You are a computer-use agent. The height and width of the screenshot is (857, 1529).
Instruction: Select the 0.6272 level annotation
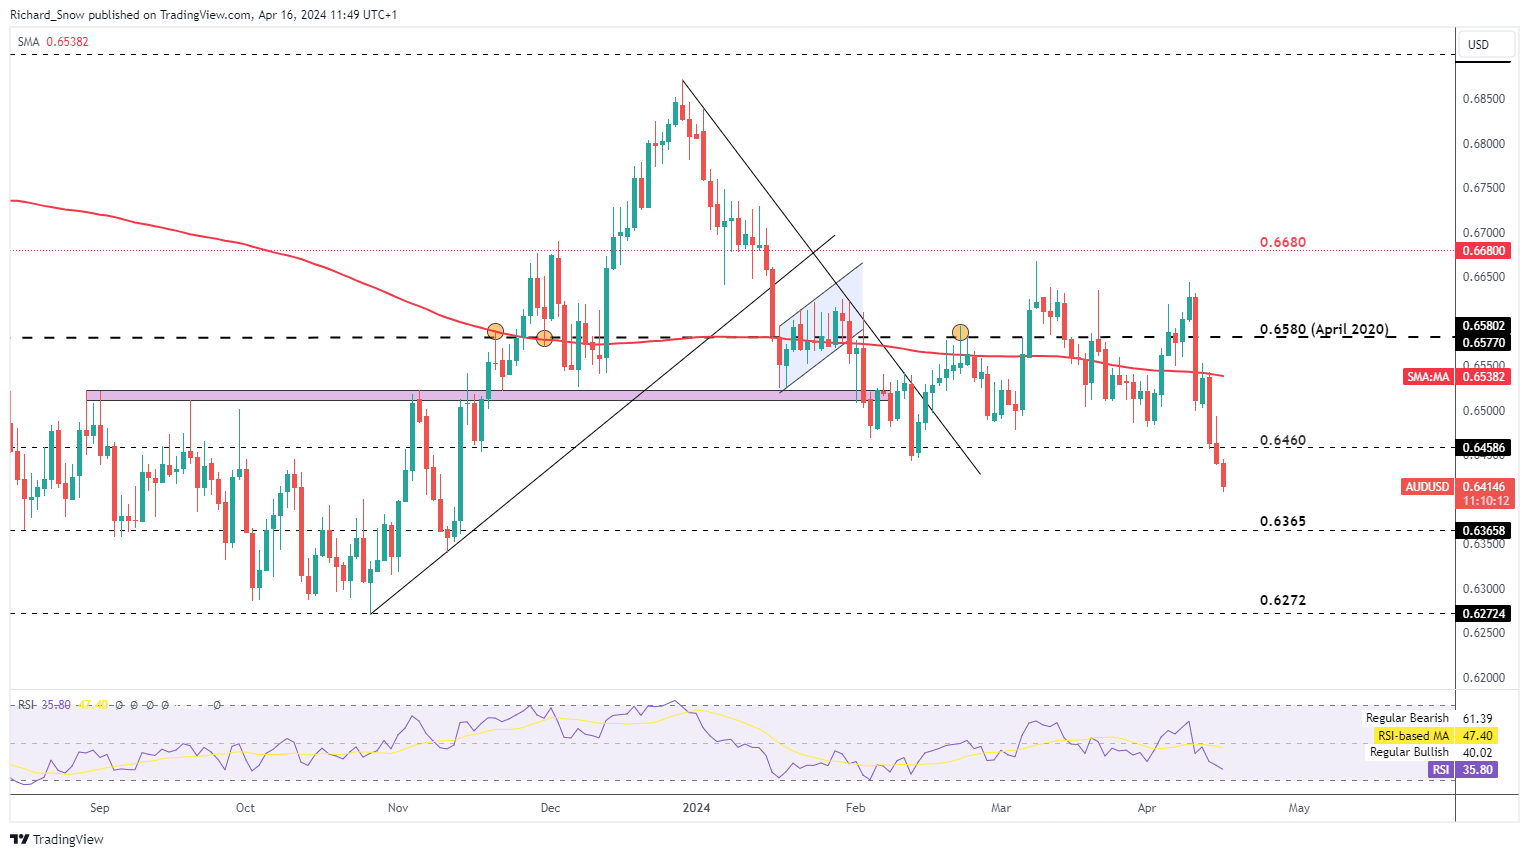tap(1282, 600)
